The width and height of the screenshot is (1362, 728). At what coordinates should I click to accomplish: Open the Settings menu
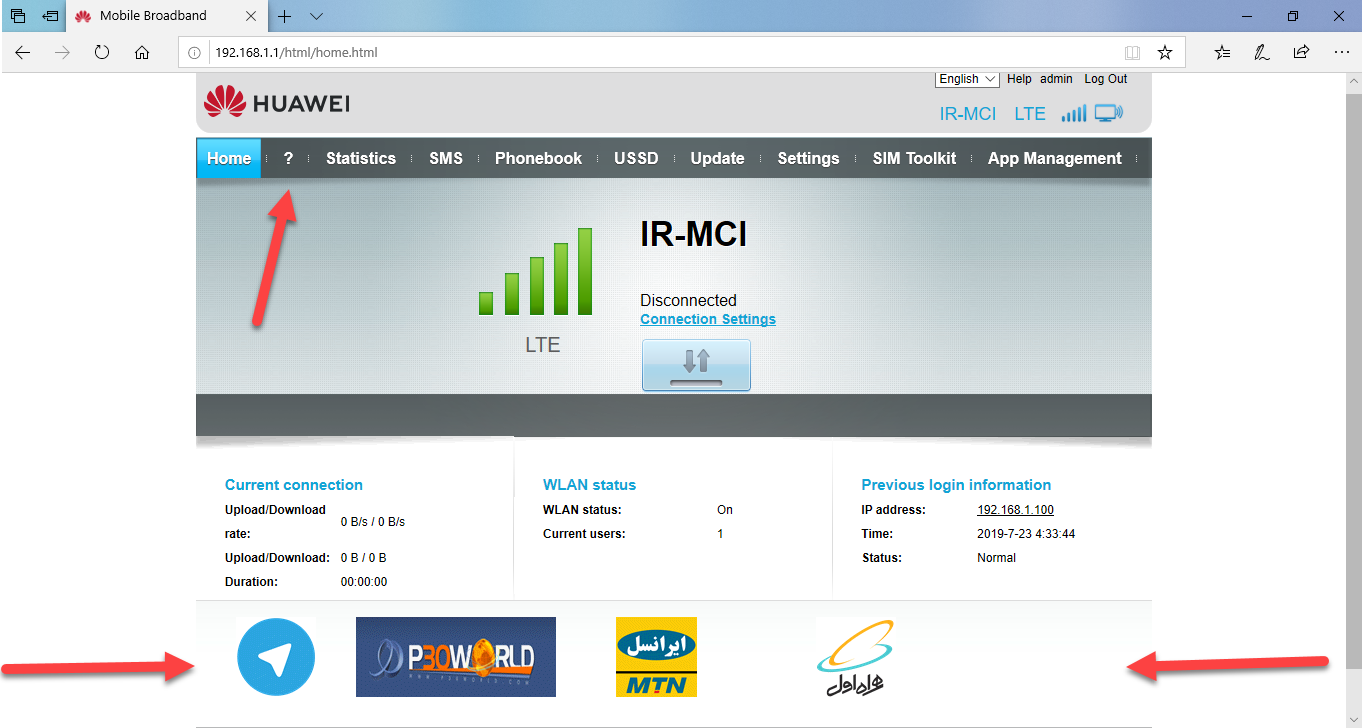click(x=808, y=158)
